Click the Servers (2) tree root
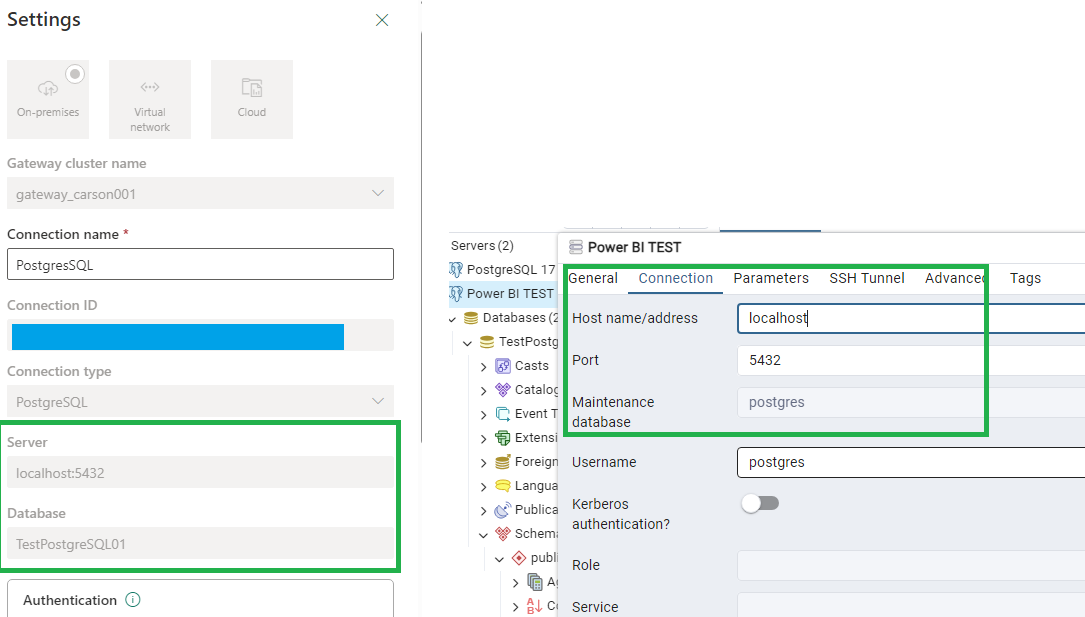 (x=482, y=246)
